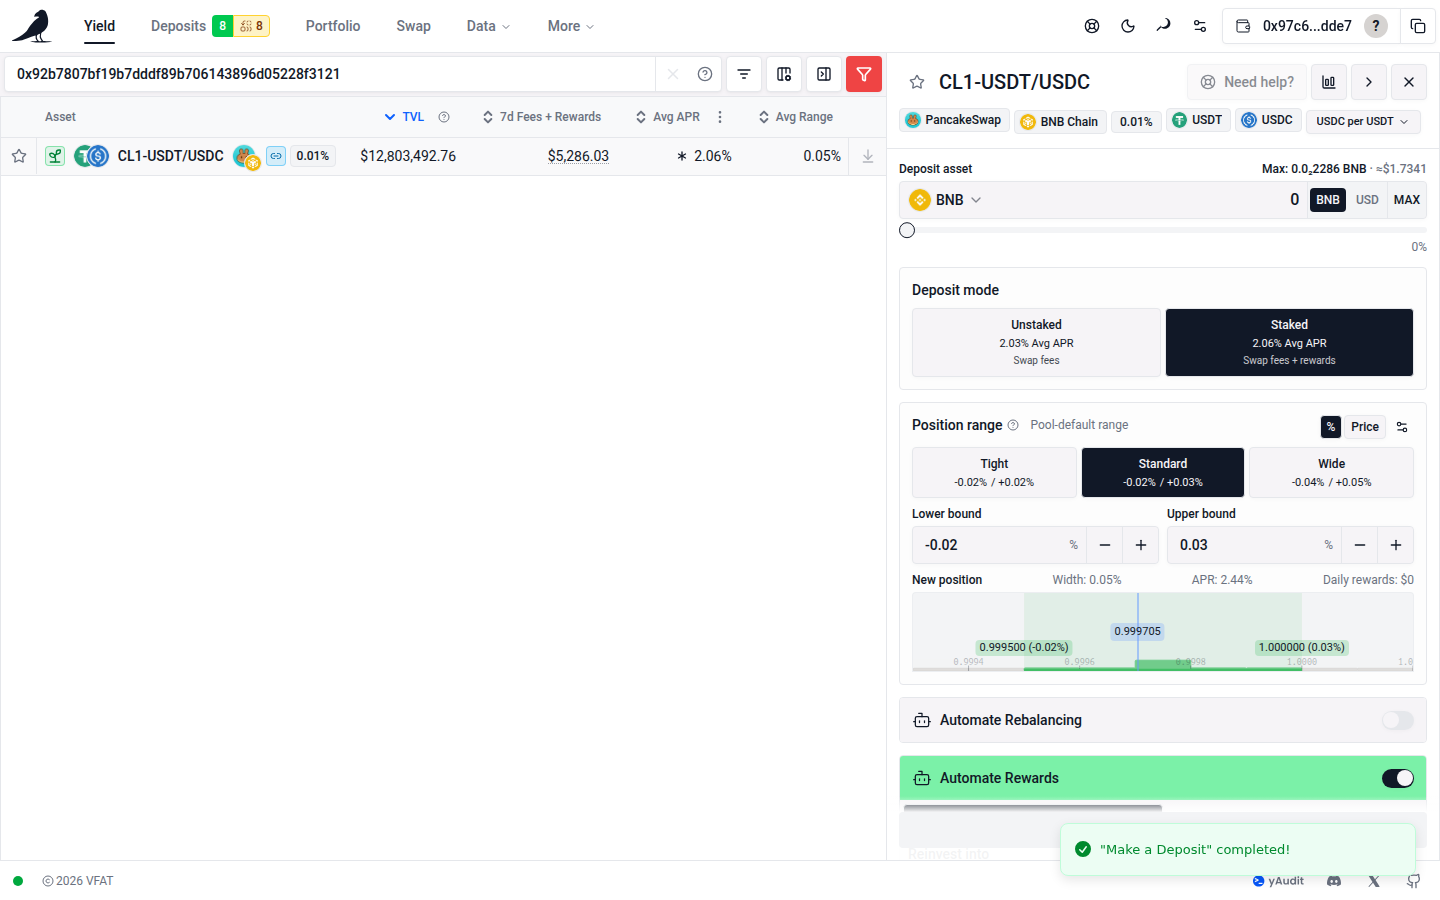
Task: Open position range settings sliders icon
Action: (x=1402, y=427)
